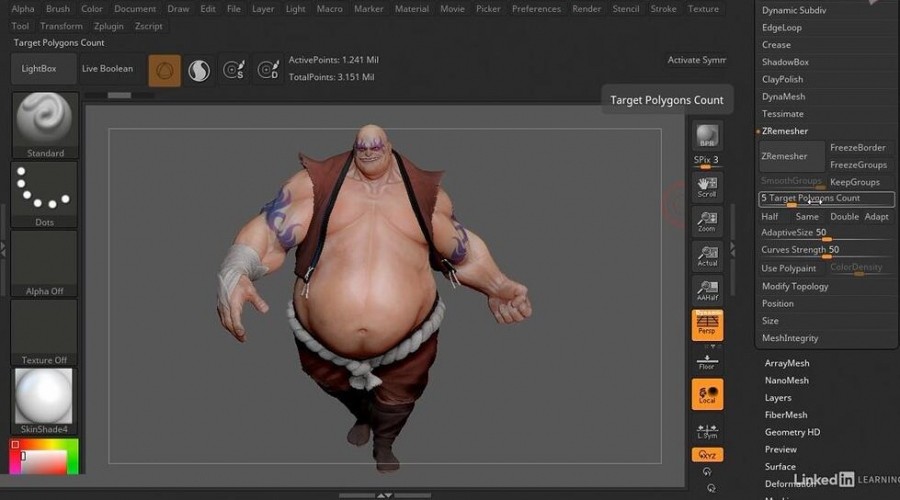Click the S gizmo icon
Screen dimensions: 900x500
point(234,71)
